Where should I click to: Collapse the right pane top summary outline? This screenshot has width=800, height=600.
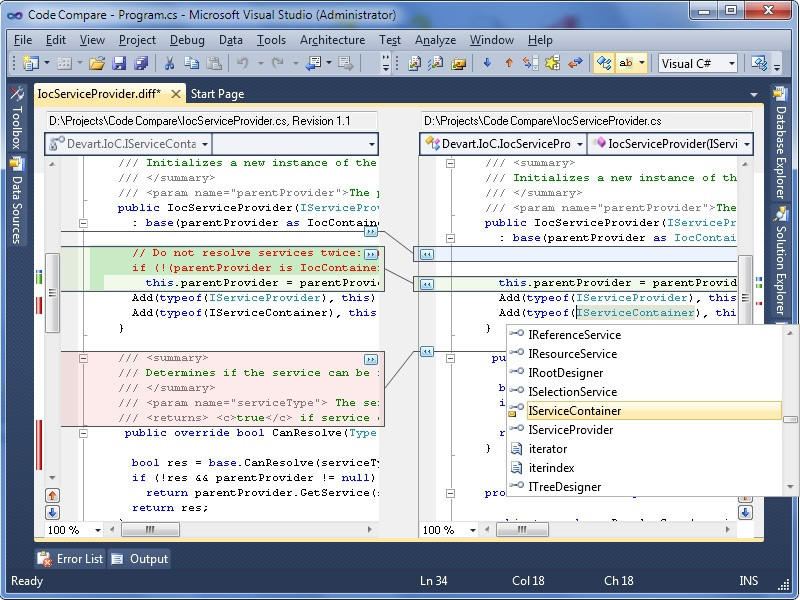pos(450,163)
